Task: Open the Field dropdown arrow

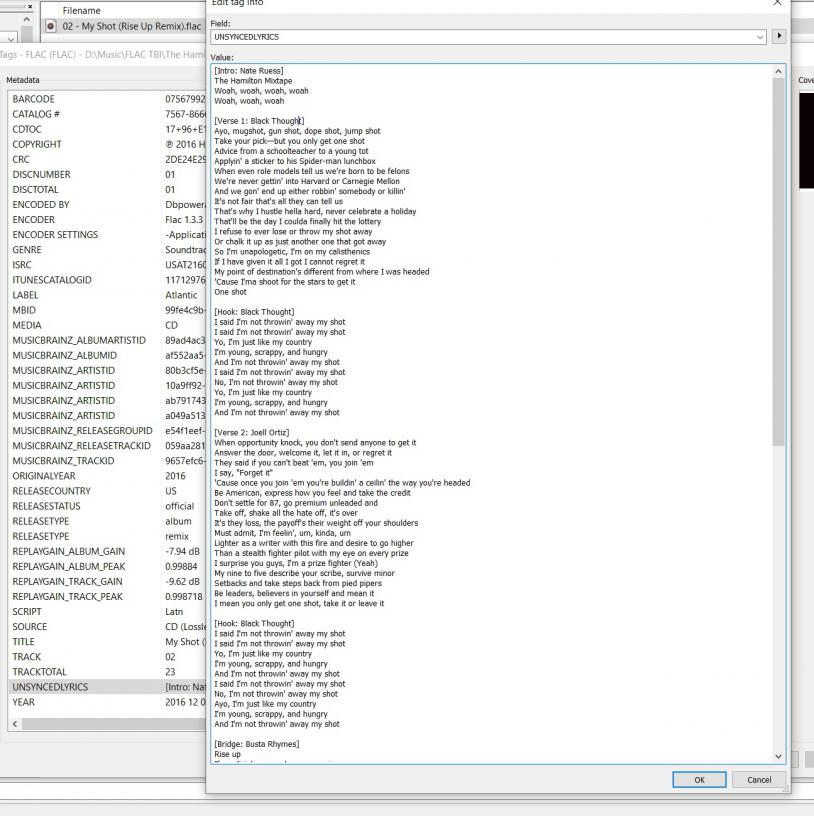Action: 761,37
